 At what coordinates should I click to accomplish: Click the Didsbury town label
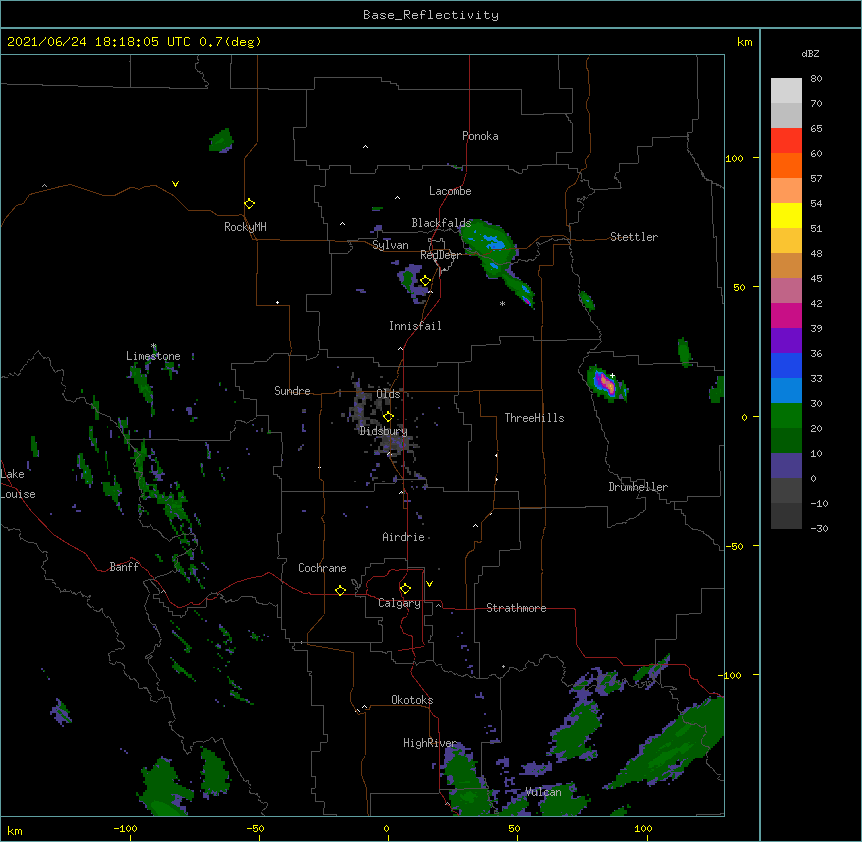[x=383, y=431]
